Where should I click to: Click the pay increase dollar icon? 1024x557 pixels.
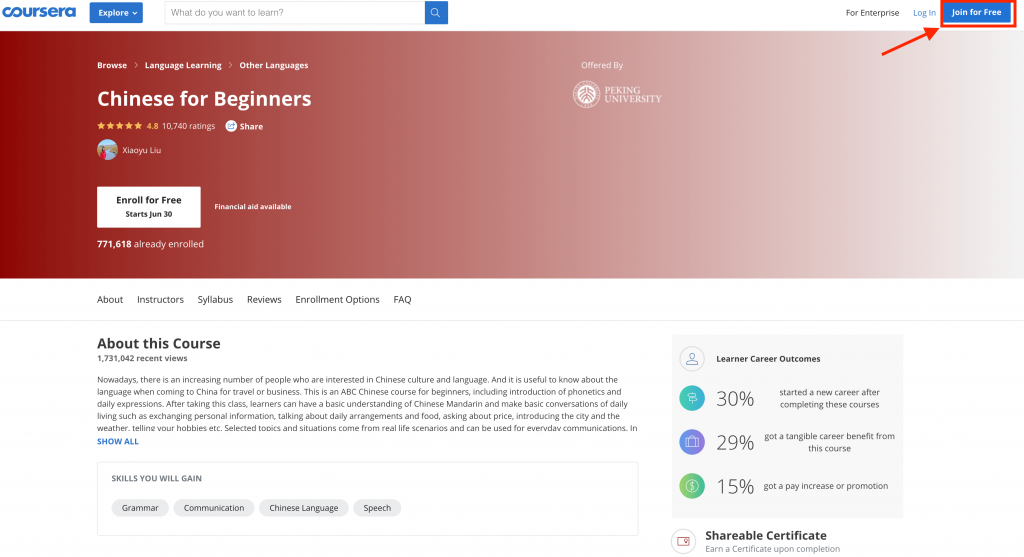pos(692,486)
